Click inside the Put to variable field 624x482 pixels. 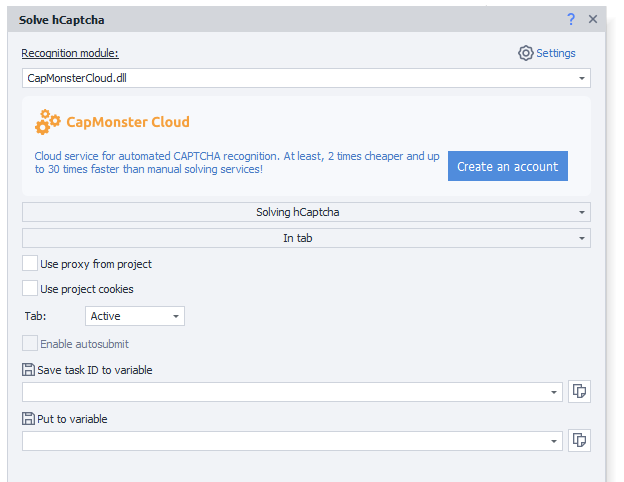285,441
